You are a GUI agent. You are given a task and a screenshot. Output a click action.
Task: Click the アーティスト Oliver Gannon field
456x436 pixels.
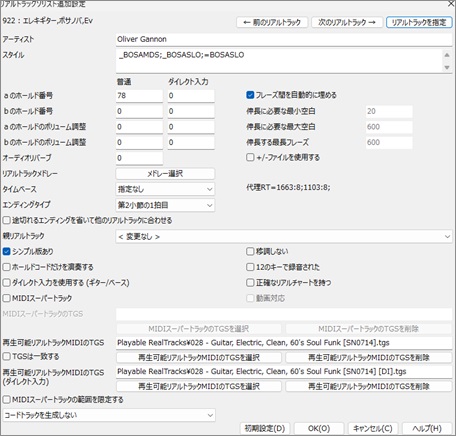tap(284, 39)
